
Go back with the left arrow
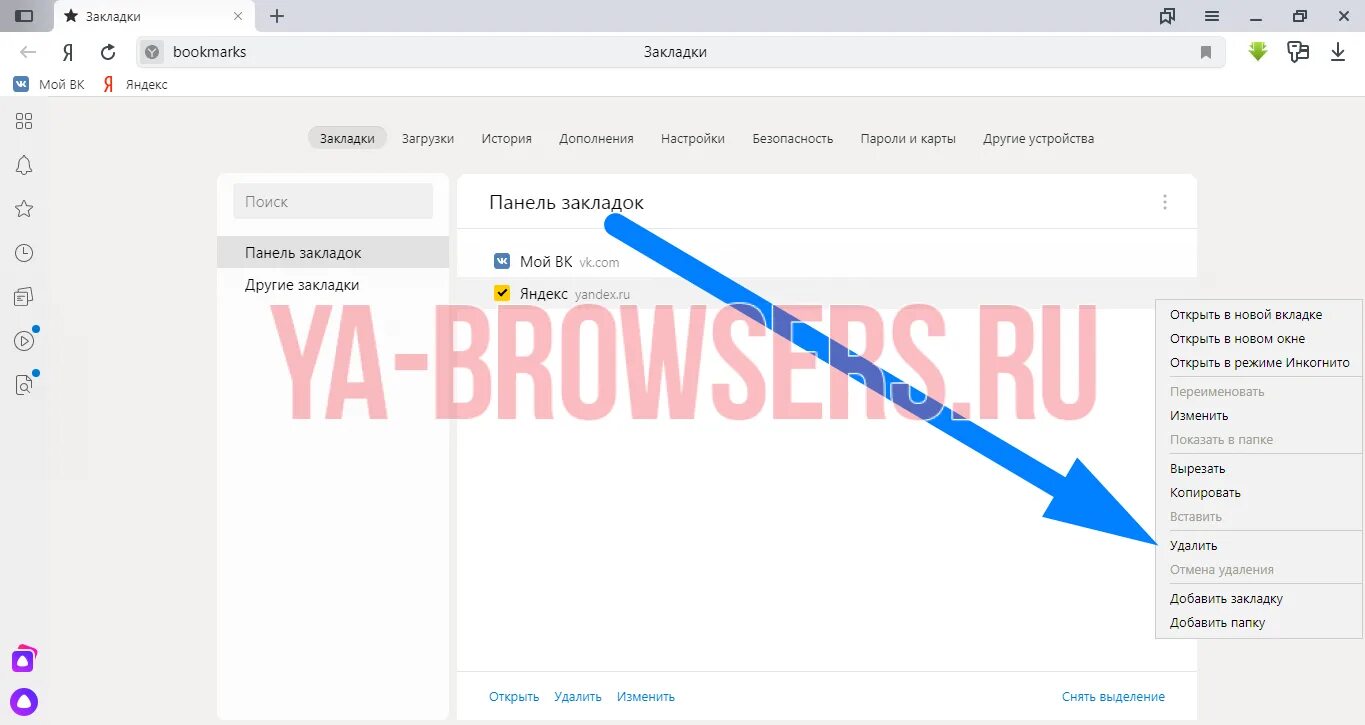(28, 52)
